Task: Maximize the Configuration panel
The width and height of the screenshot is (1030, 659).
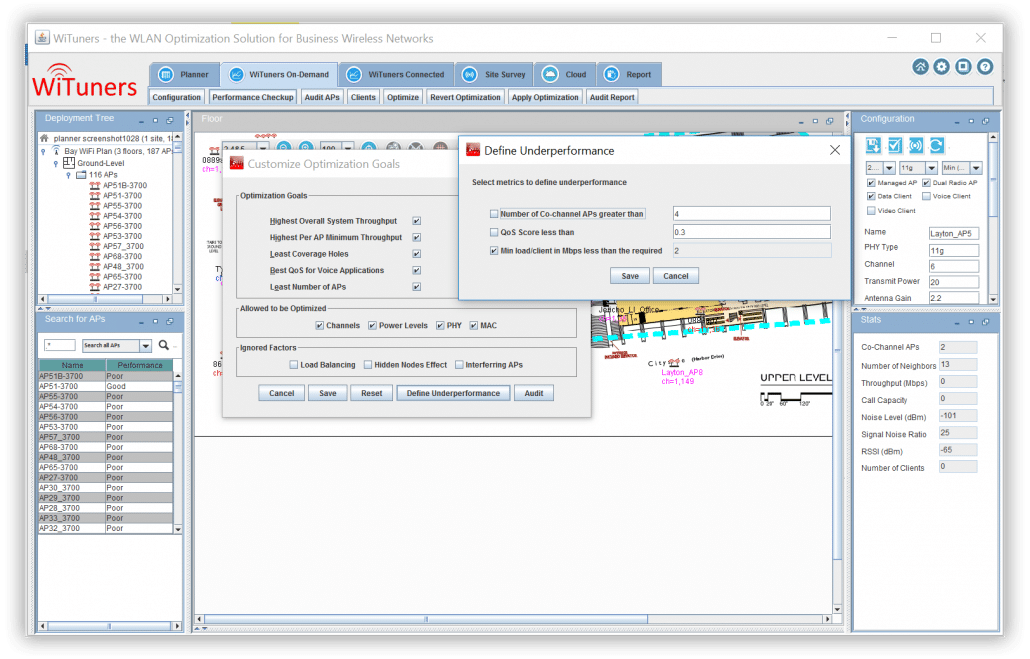Action: pyautogui.click(x=972, y=122)
